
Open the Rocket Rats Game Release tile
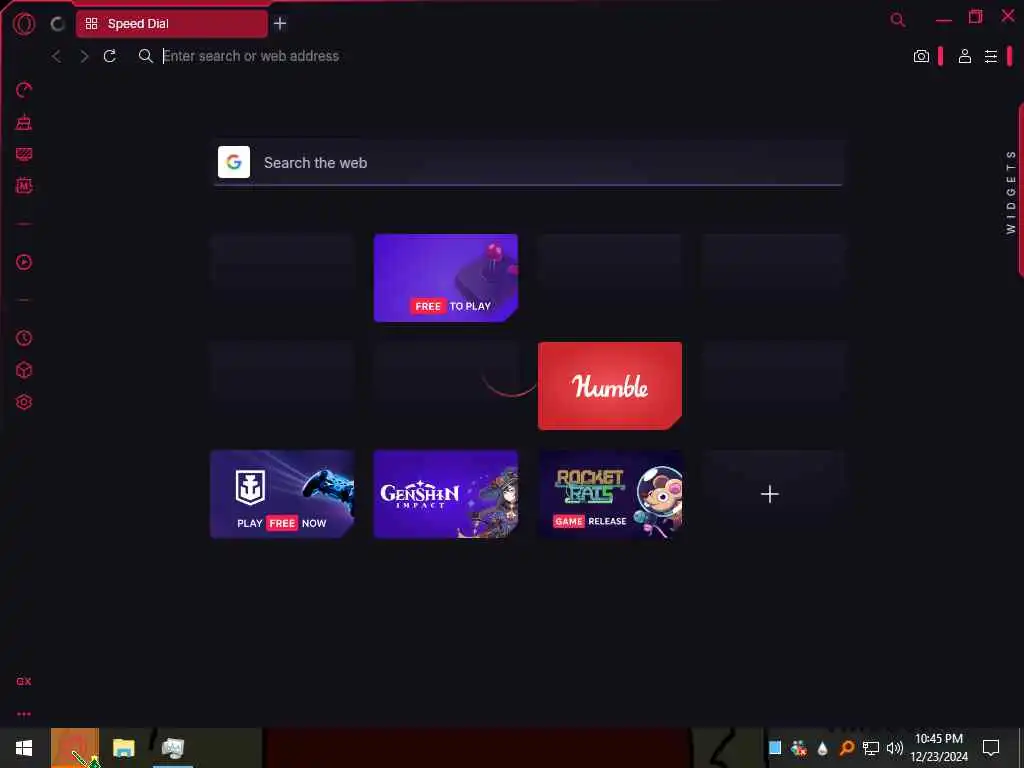(x=610, y=494)
